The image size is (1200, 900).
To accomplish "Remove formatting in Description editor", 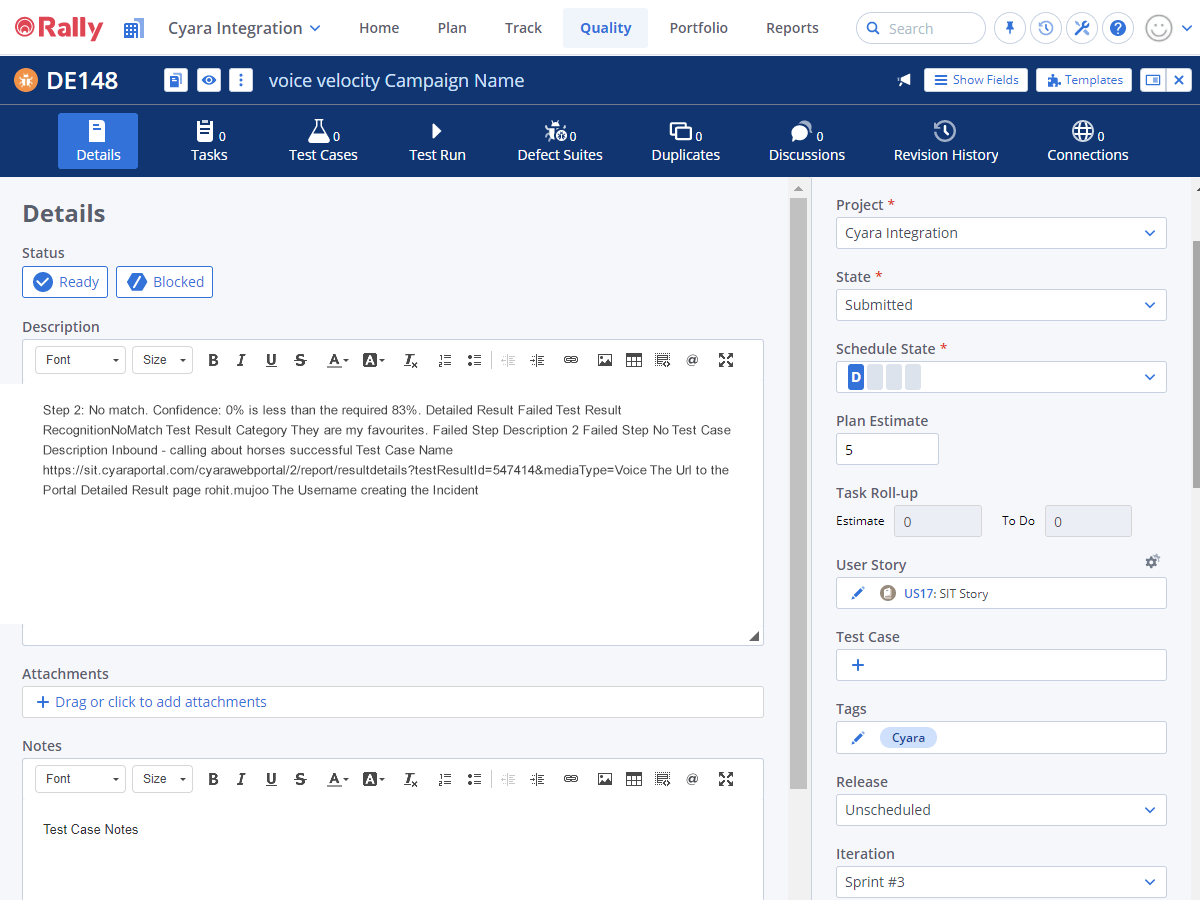I will 410,360.
